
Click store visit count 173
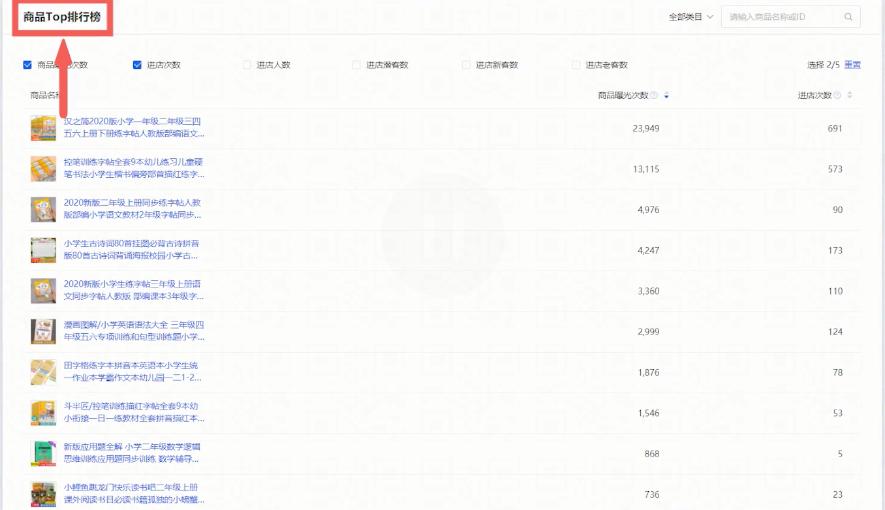[835, 250]
